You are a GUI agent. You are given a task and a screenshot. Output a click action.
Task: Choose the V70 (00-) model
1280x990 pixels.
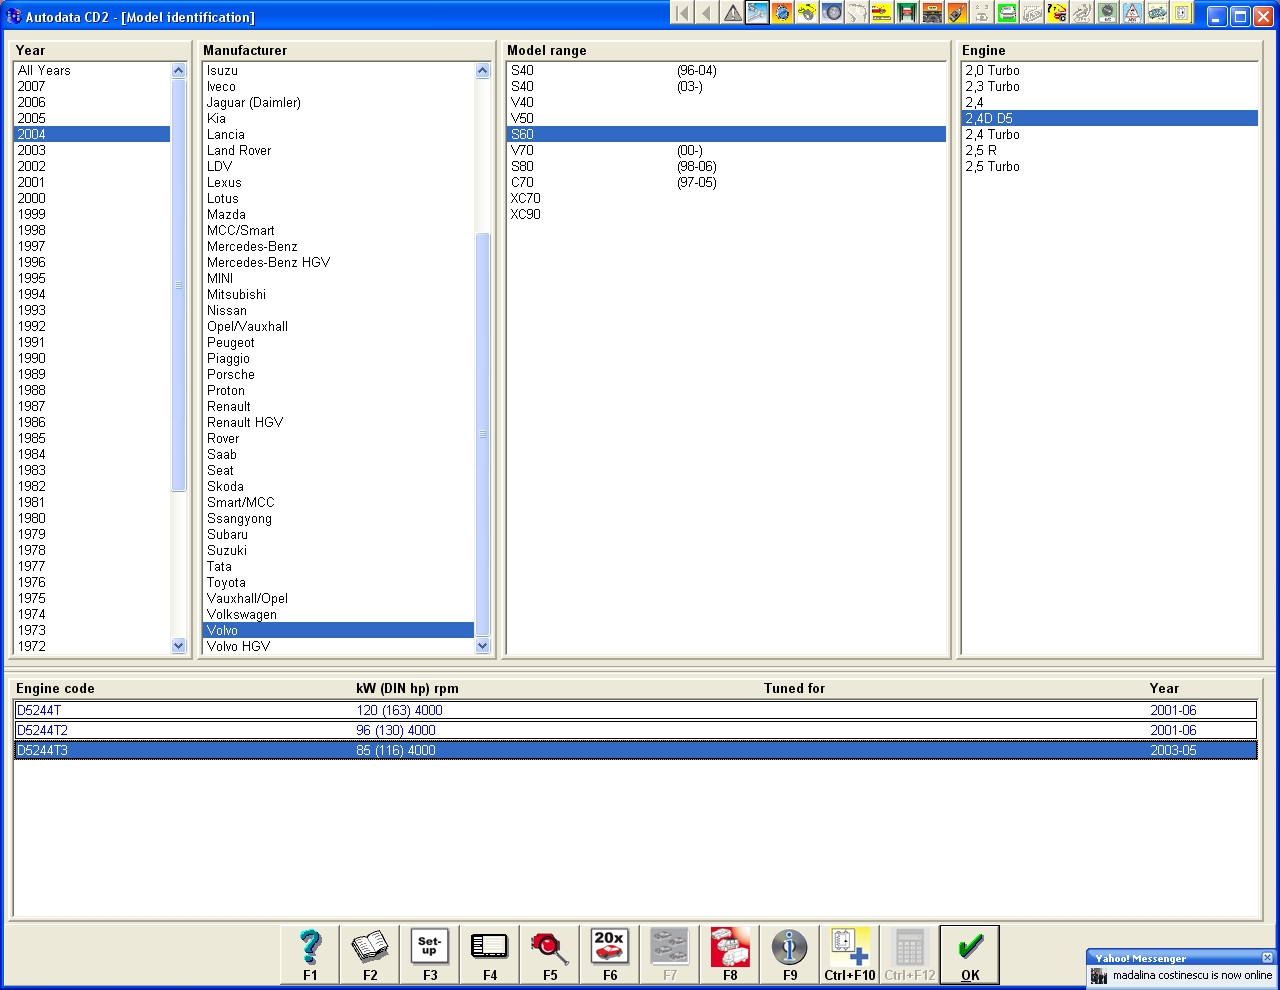pyautogui.click(x=727, y=150)
